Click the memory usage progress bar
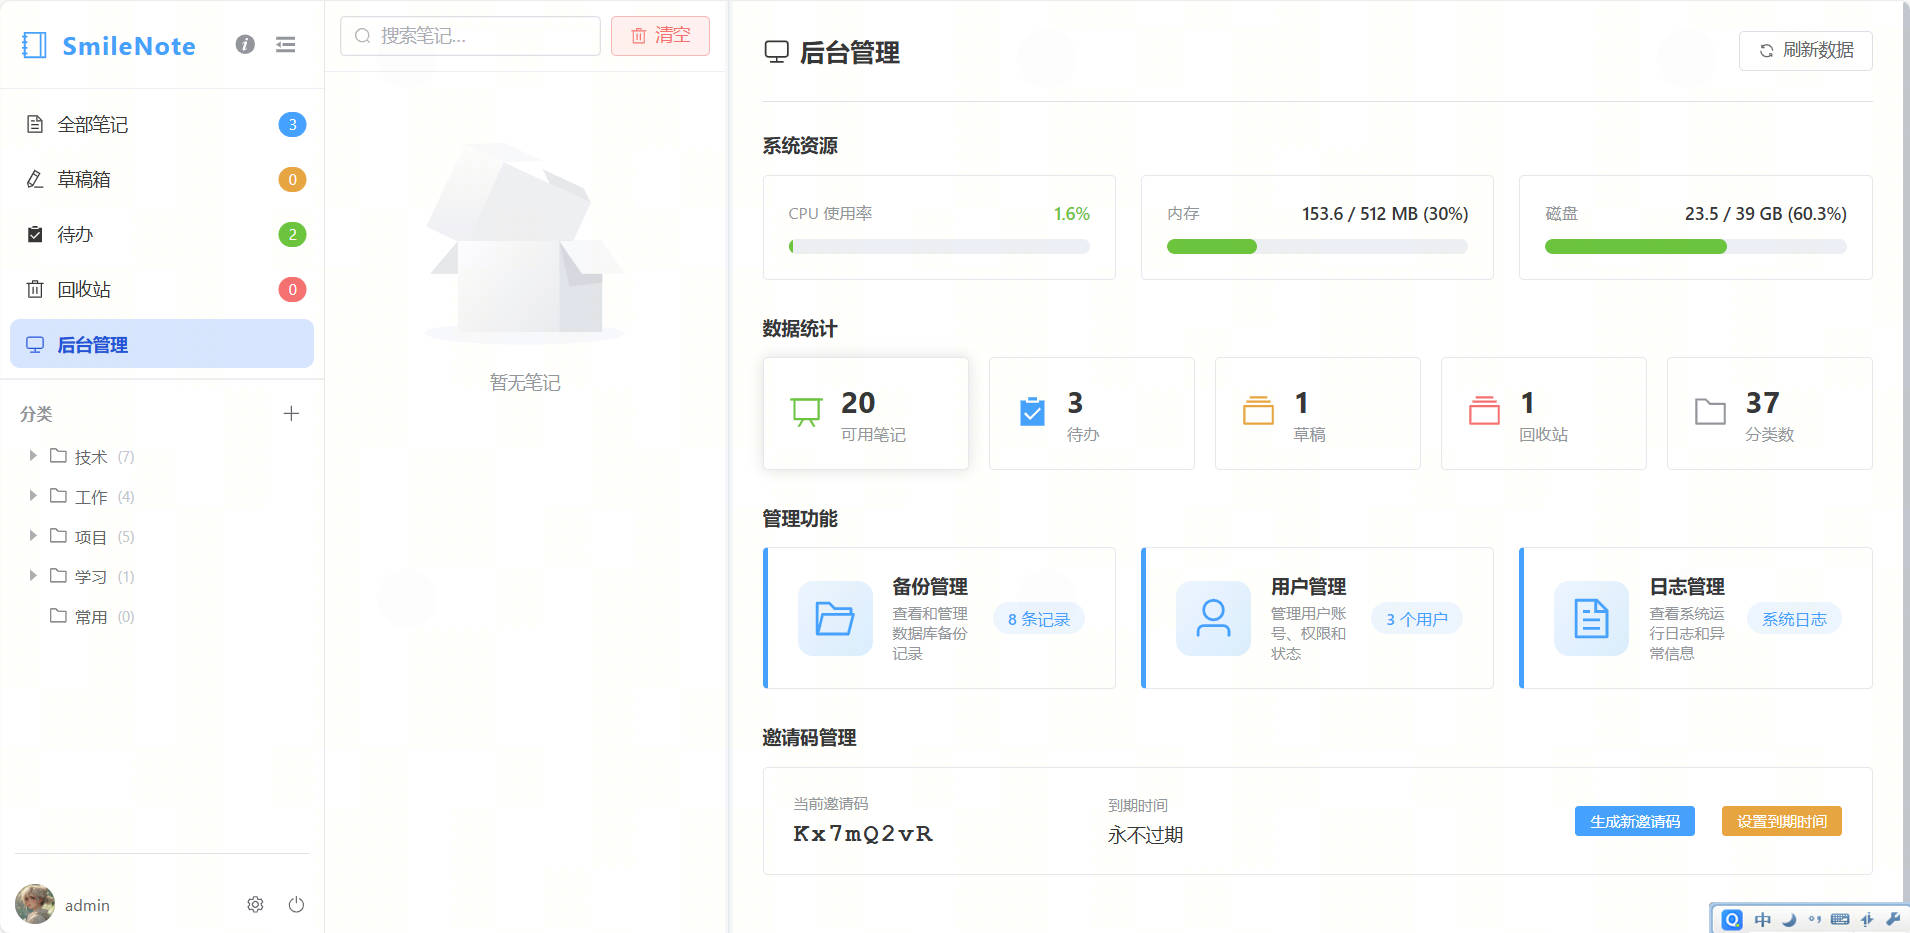Viewport: 1910px width, 933px height. tap(1317, 246)
